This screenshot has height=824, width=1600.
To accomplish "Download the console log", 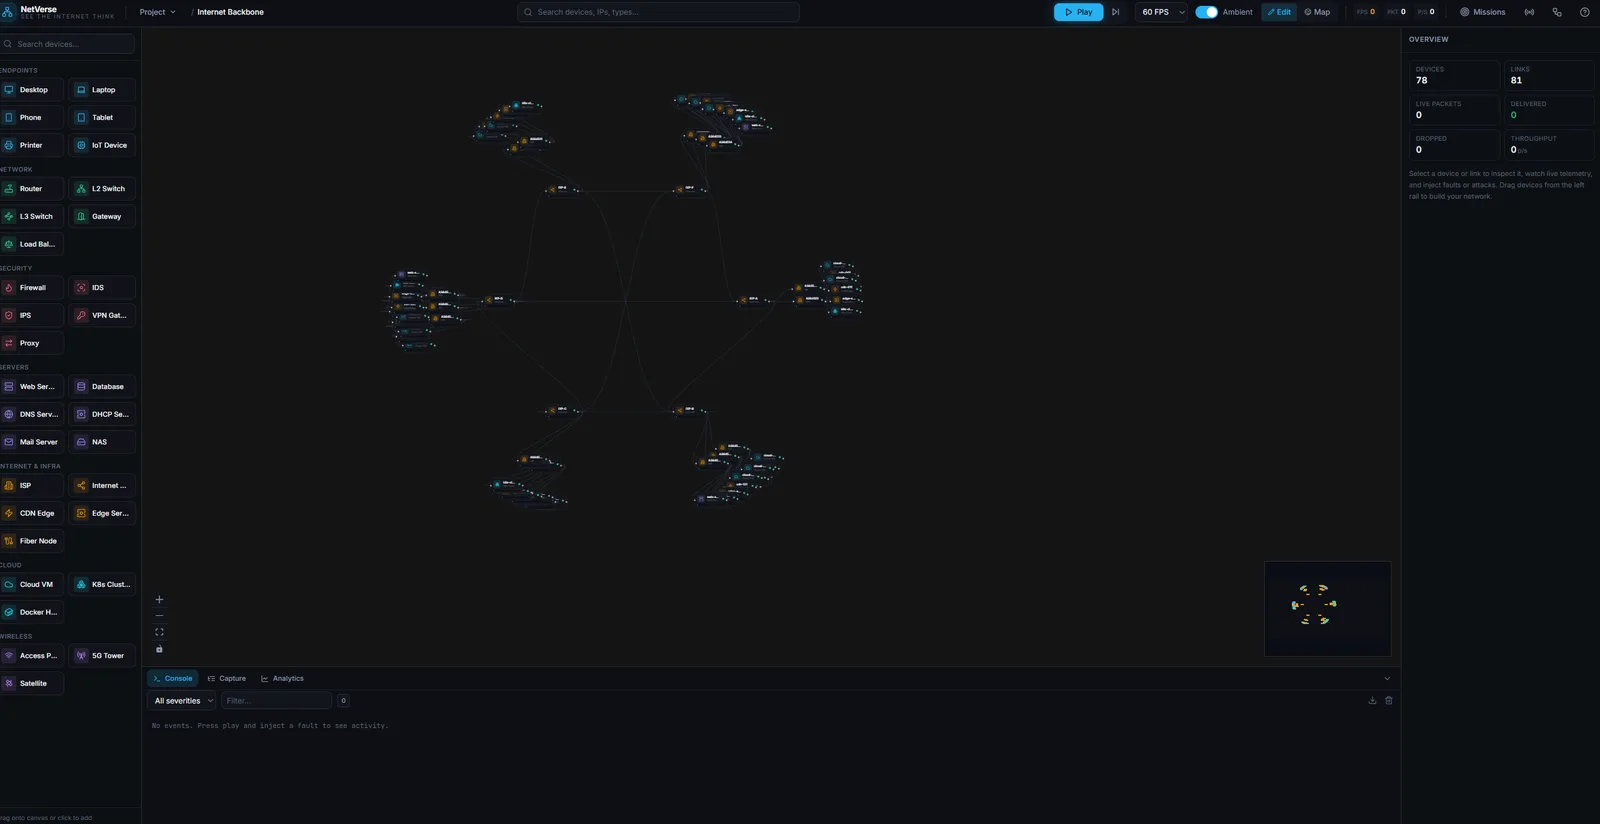I will 1372,701.
